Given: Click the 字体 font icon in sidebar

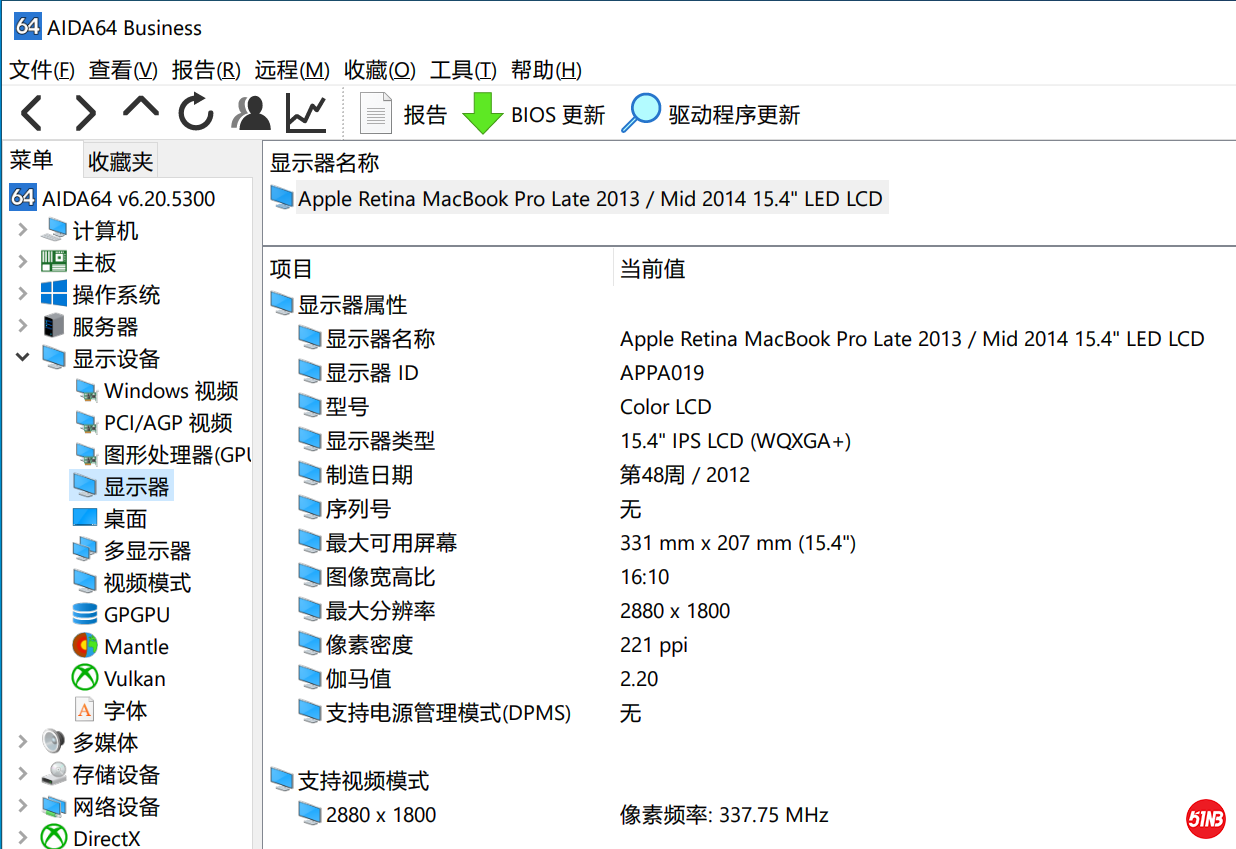Looking at the screenshot, I should click(85, 710).
